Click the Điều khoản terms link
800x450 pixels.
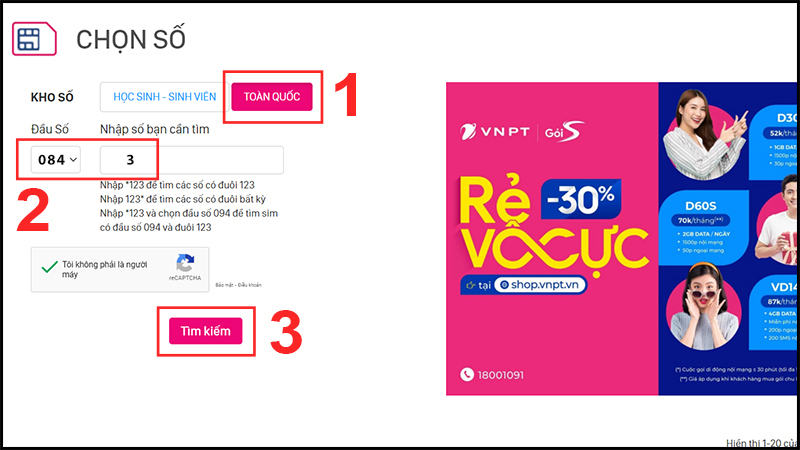[x=249, y=285]
